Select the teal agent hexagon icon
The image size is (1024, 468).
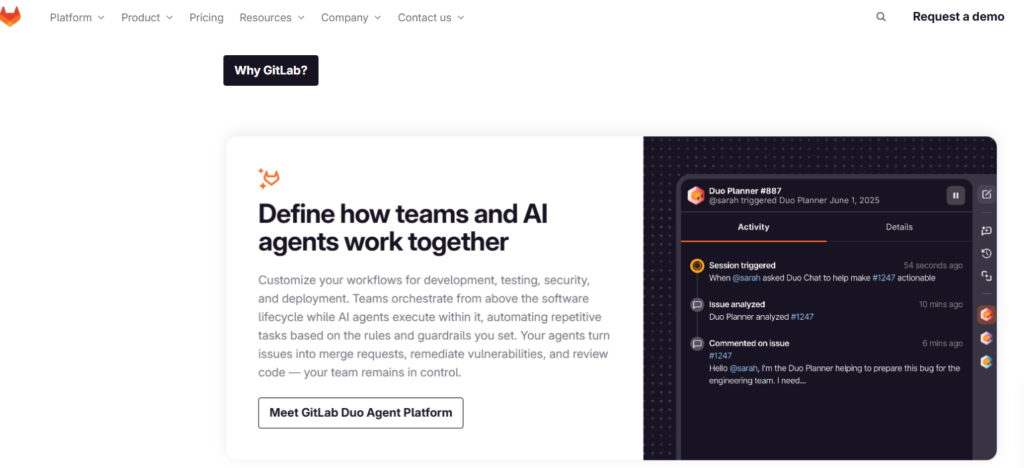986,362
